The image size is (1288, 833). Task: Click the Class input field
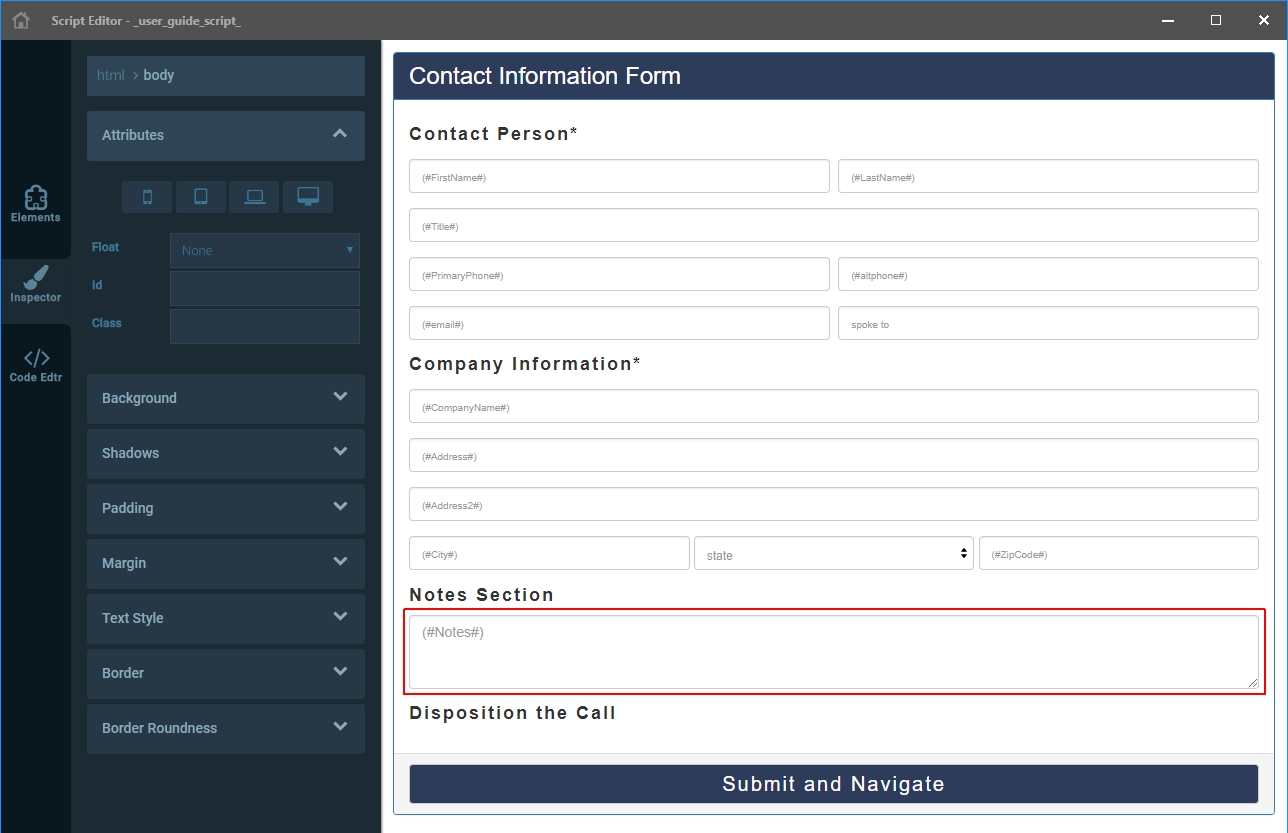(x=265, y=326)
